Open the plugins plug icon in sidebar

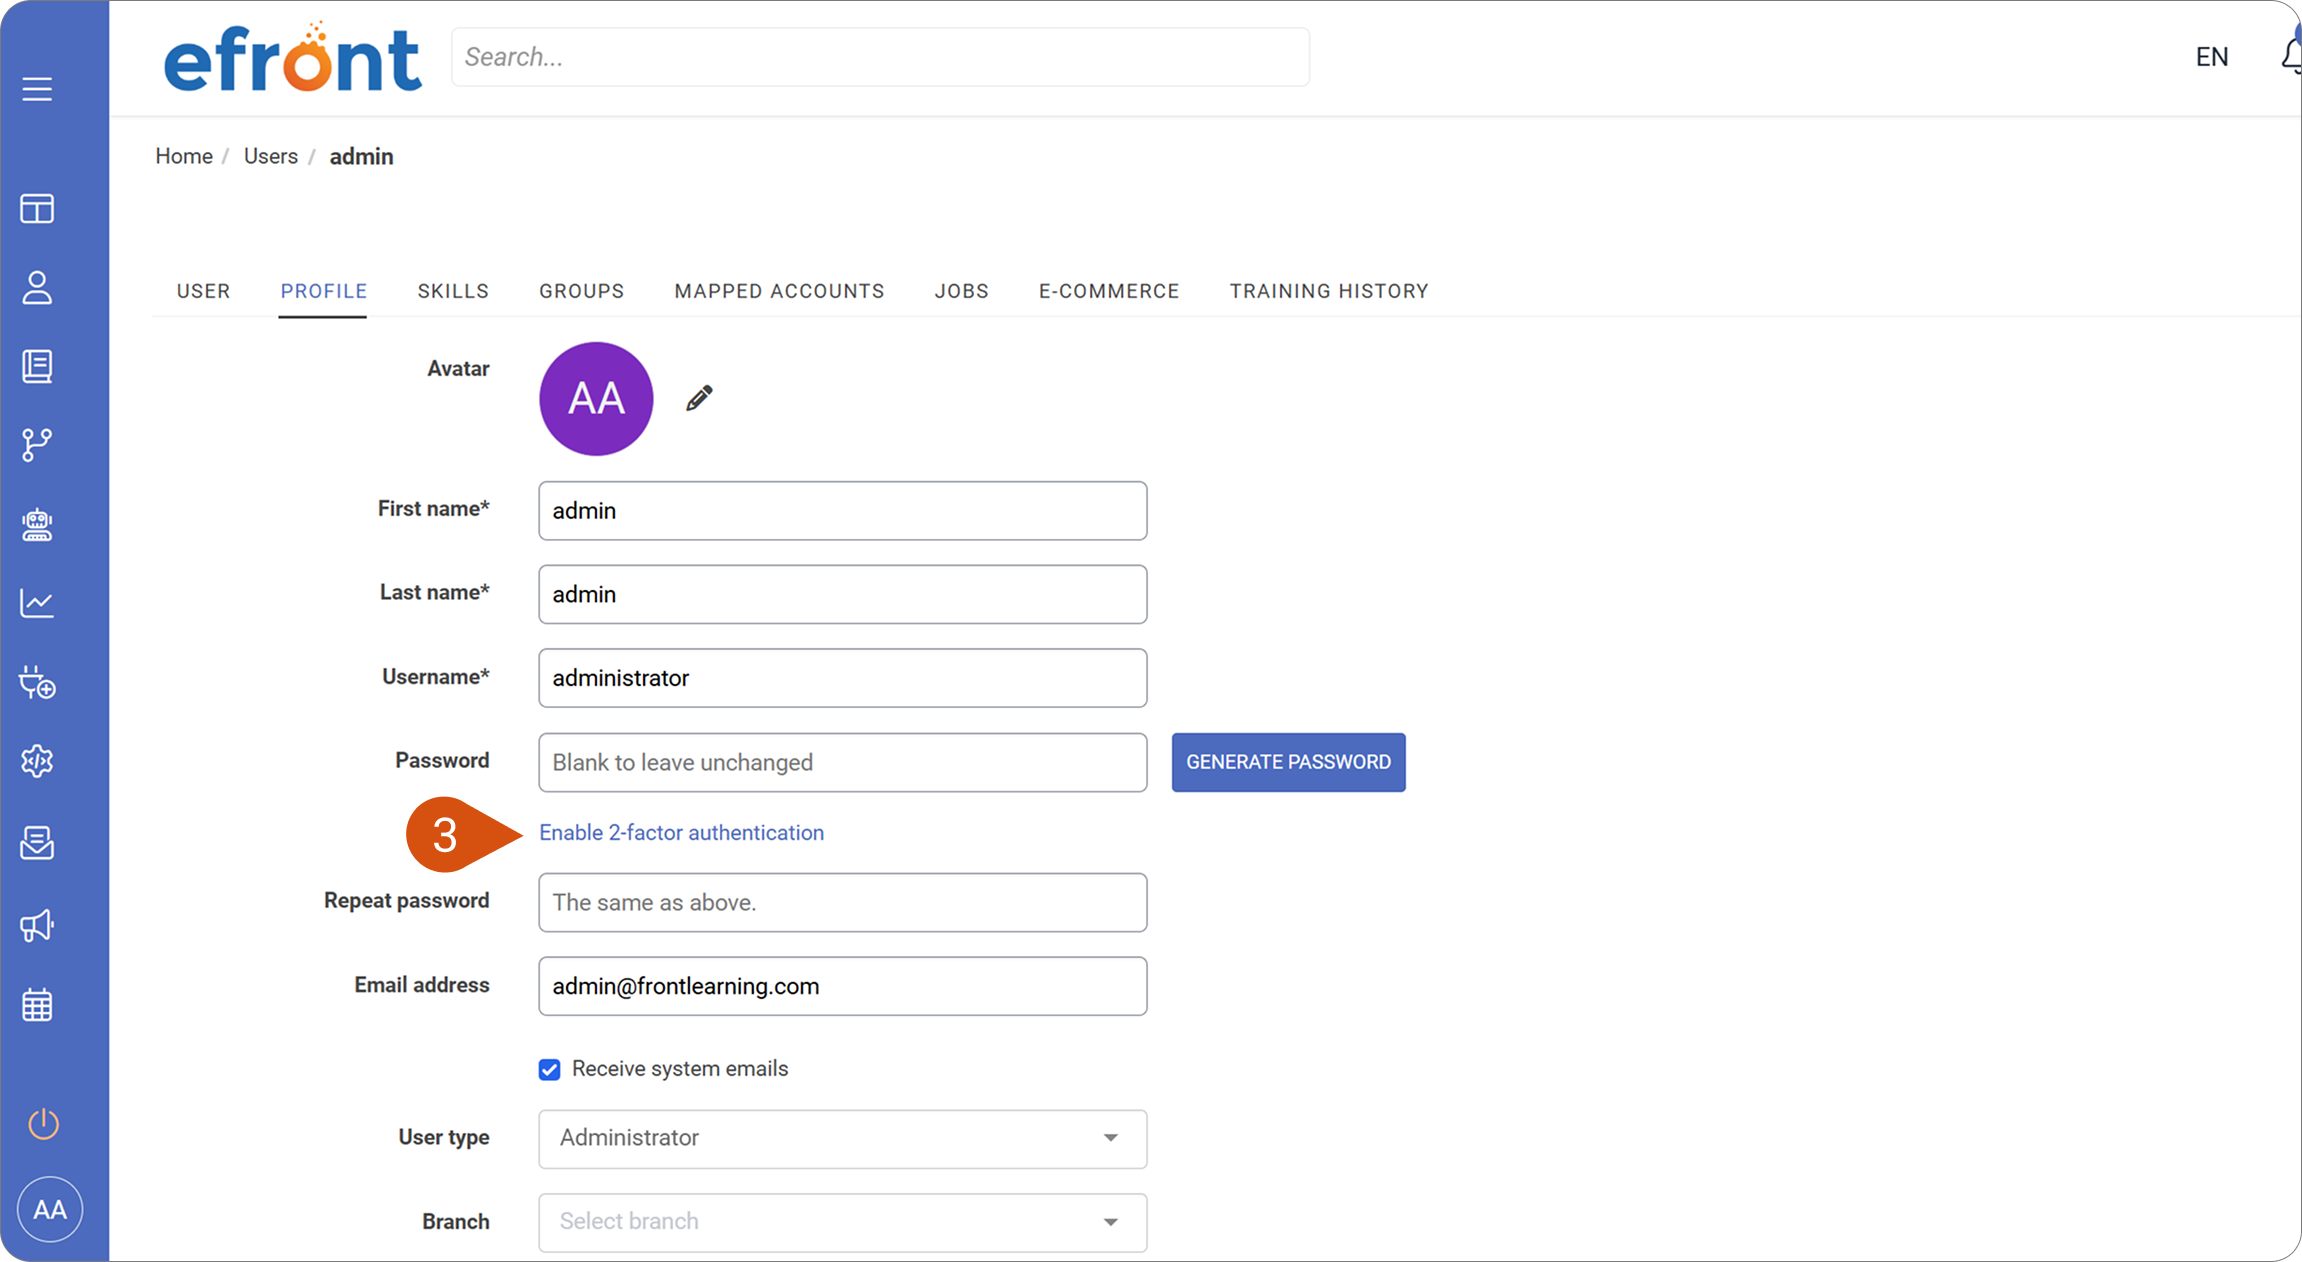tap(37, 683)
